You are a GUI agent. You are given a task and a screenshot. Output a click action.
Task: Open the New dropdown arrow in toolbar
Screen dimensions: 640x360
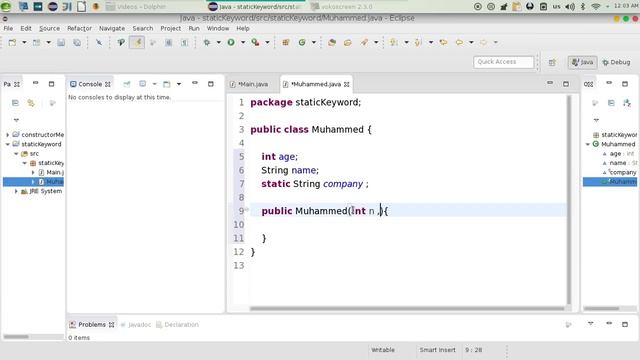coord(24,42)
